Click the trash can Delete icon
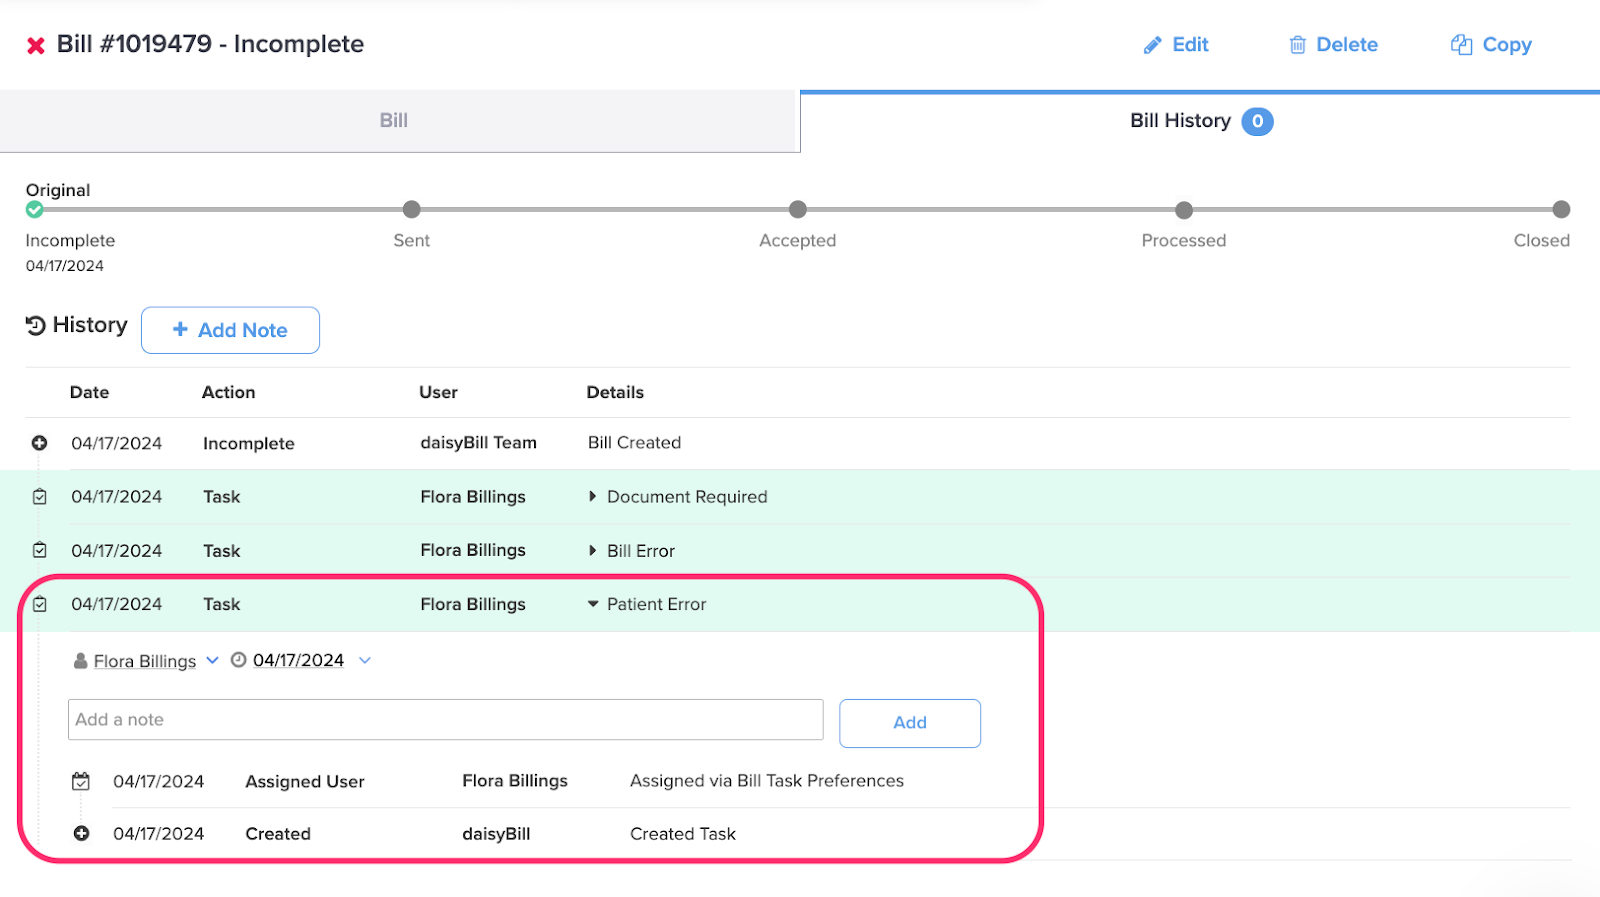Screen dimensions: 1600x897 click(1297, 45)
